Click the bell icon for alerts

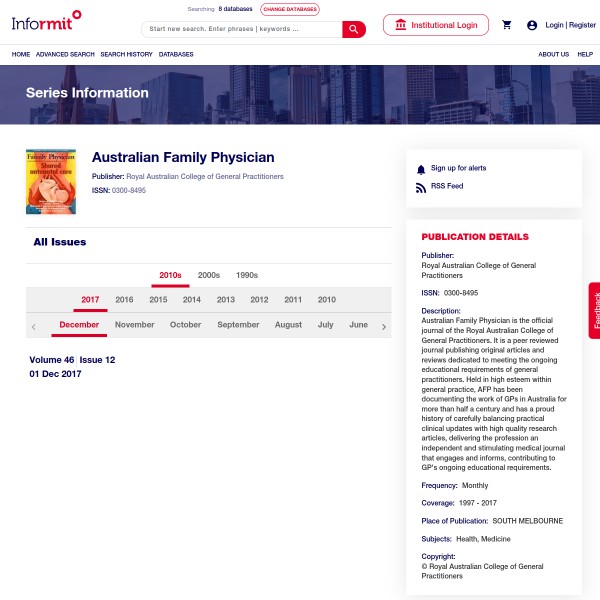tap(421, 169)
